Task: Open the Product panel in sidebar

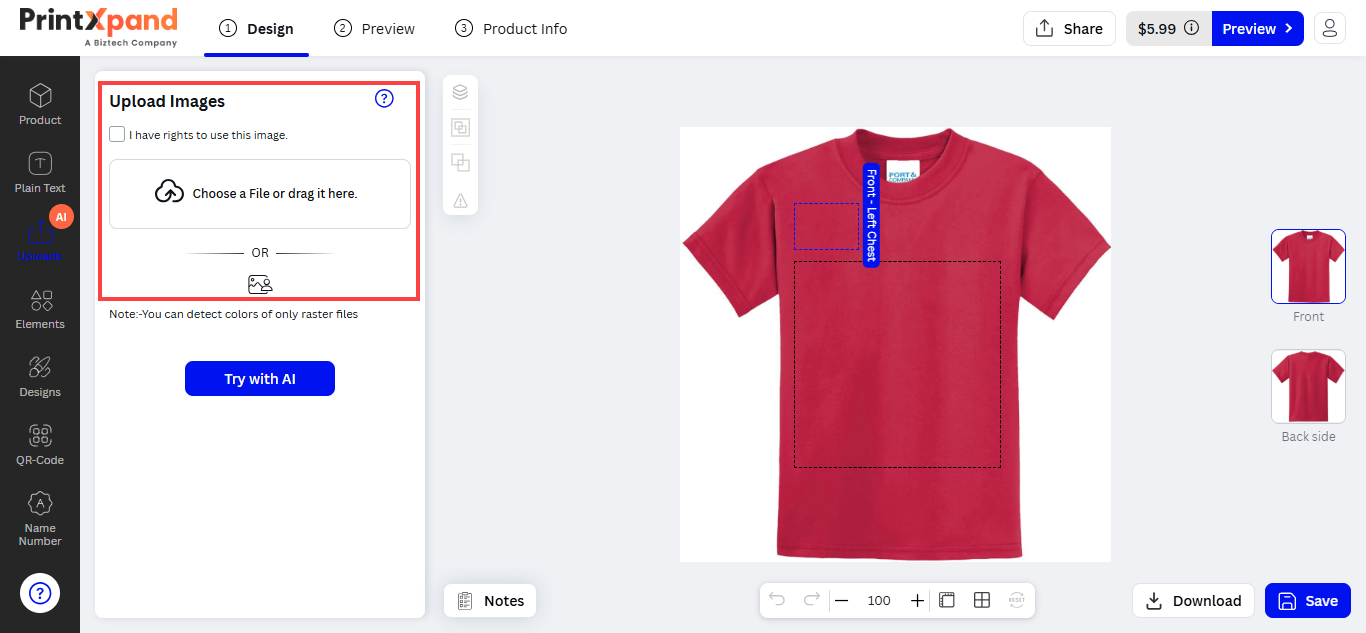Action: click(40, 104)
